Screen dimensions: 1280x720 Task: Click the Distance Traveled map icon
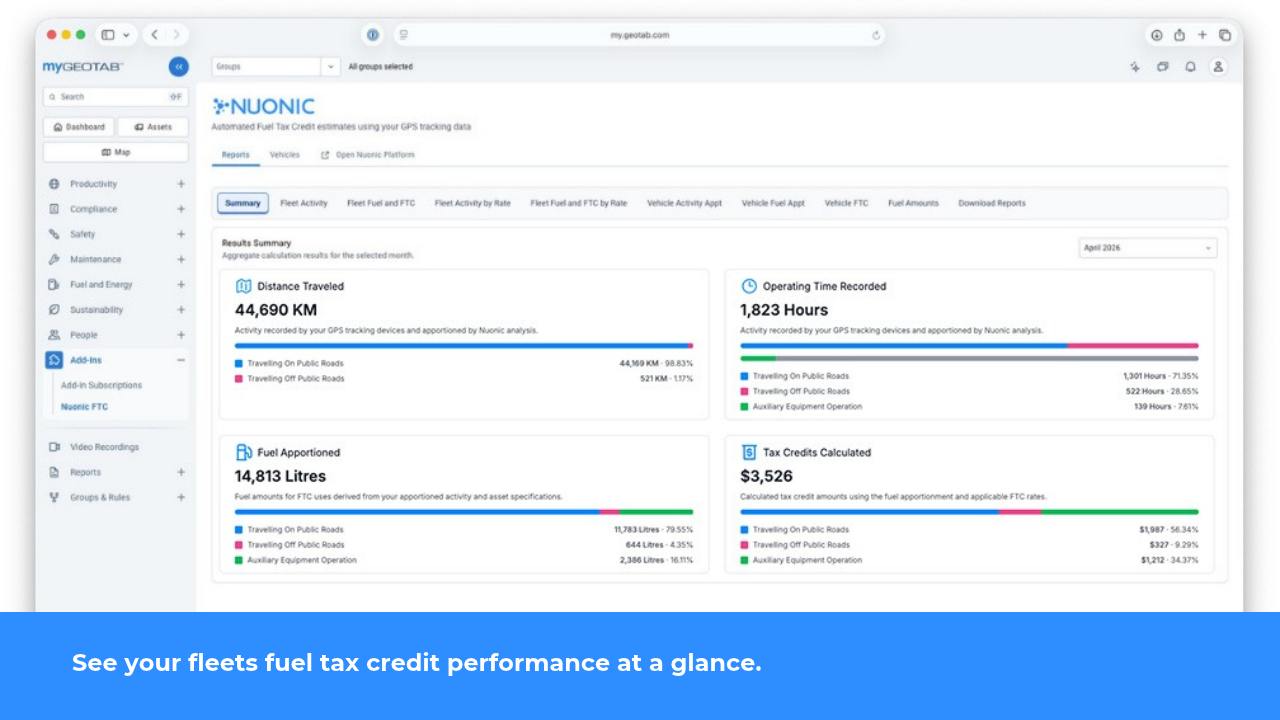(x=243, y=286)
